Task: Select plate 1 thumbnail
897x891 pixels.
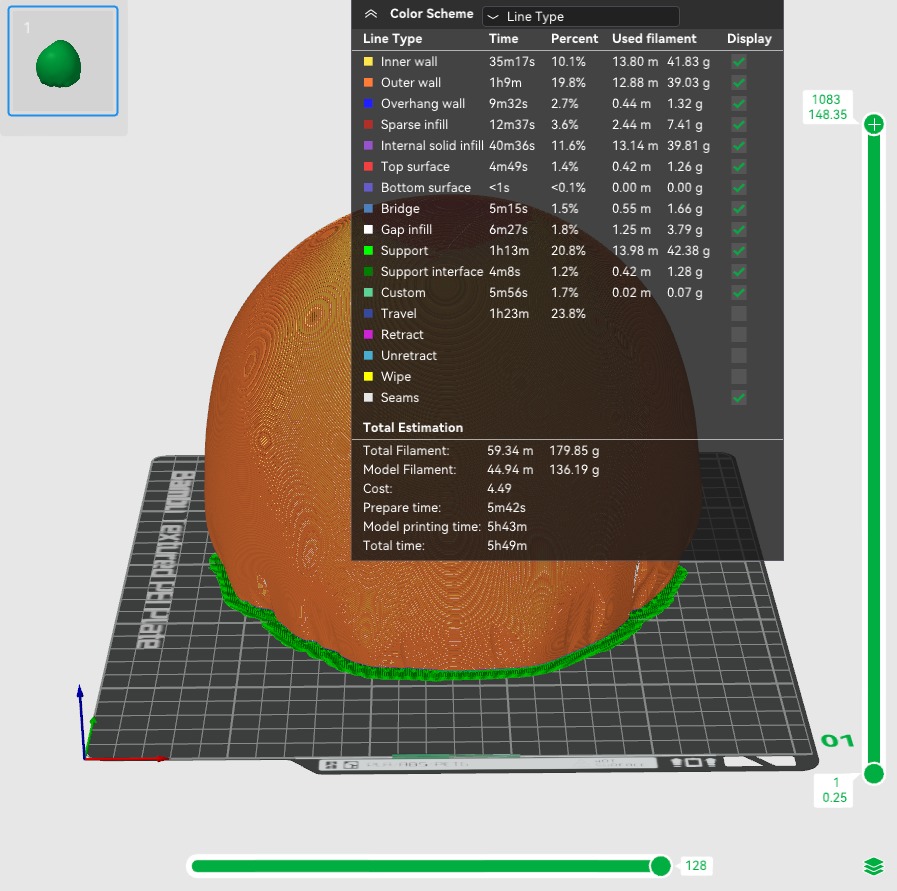Action: point(63,61)
